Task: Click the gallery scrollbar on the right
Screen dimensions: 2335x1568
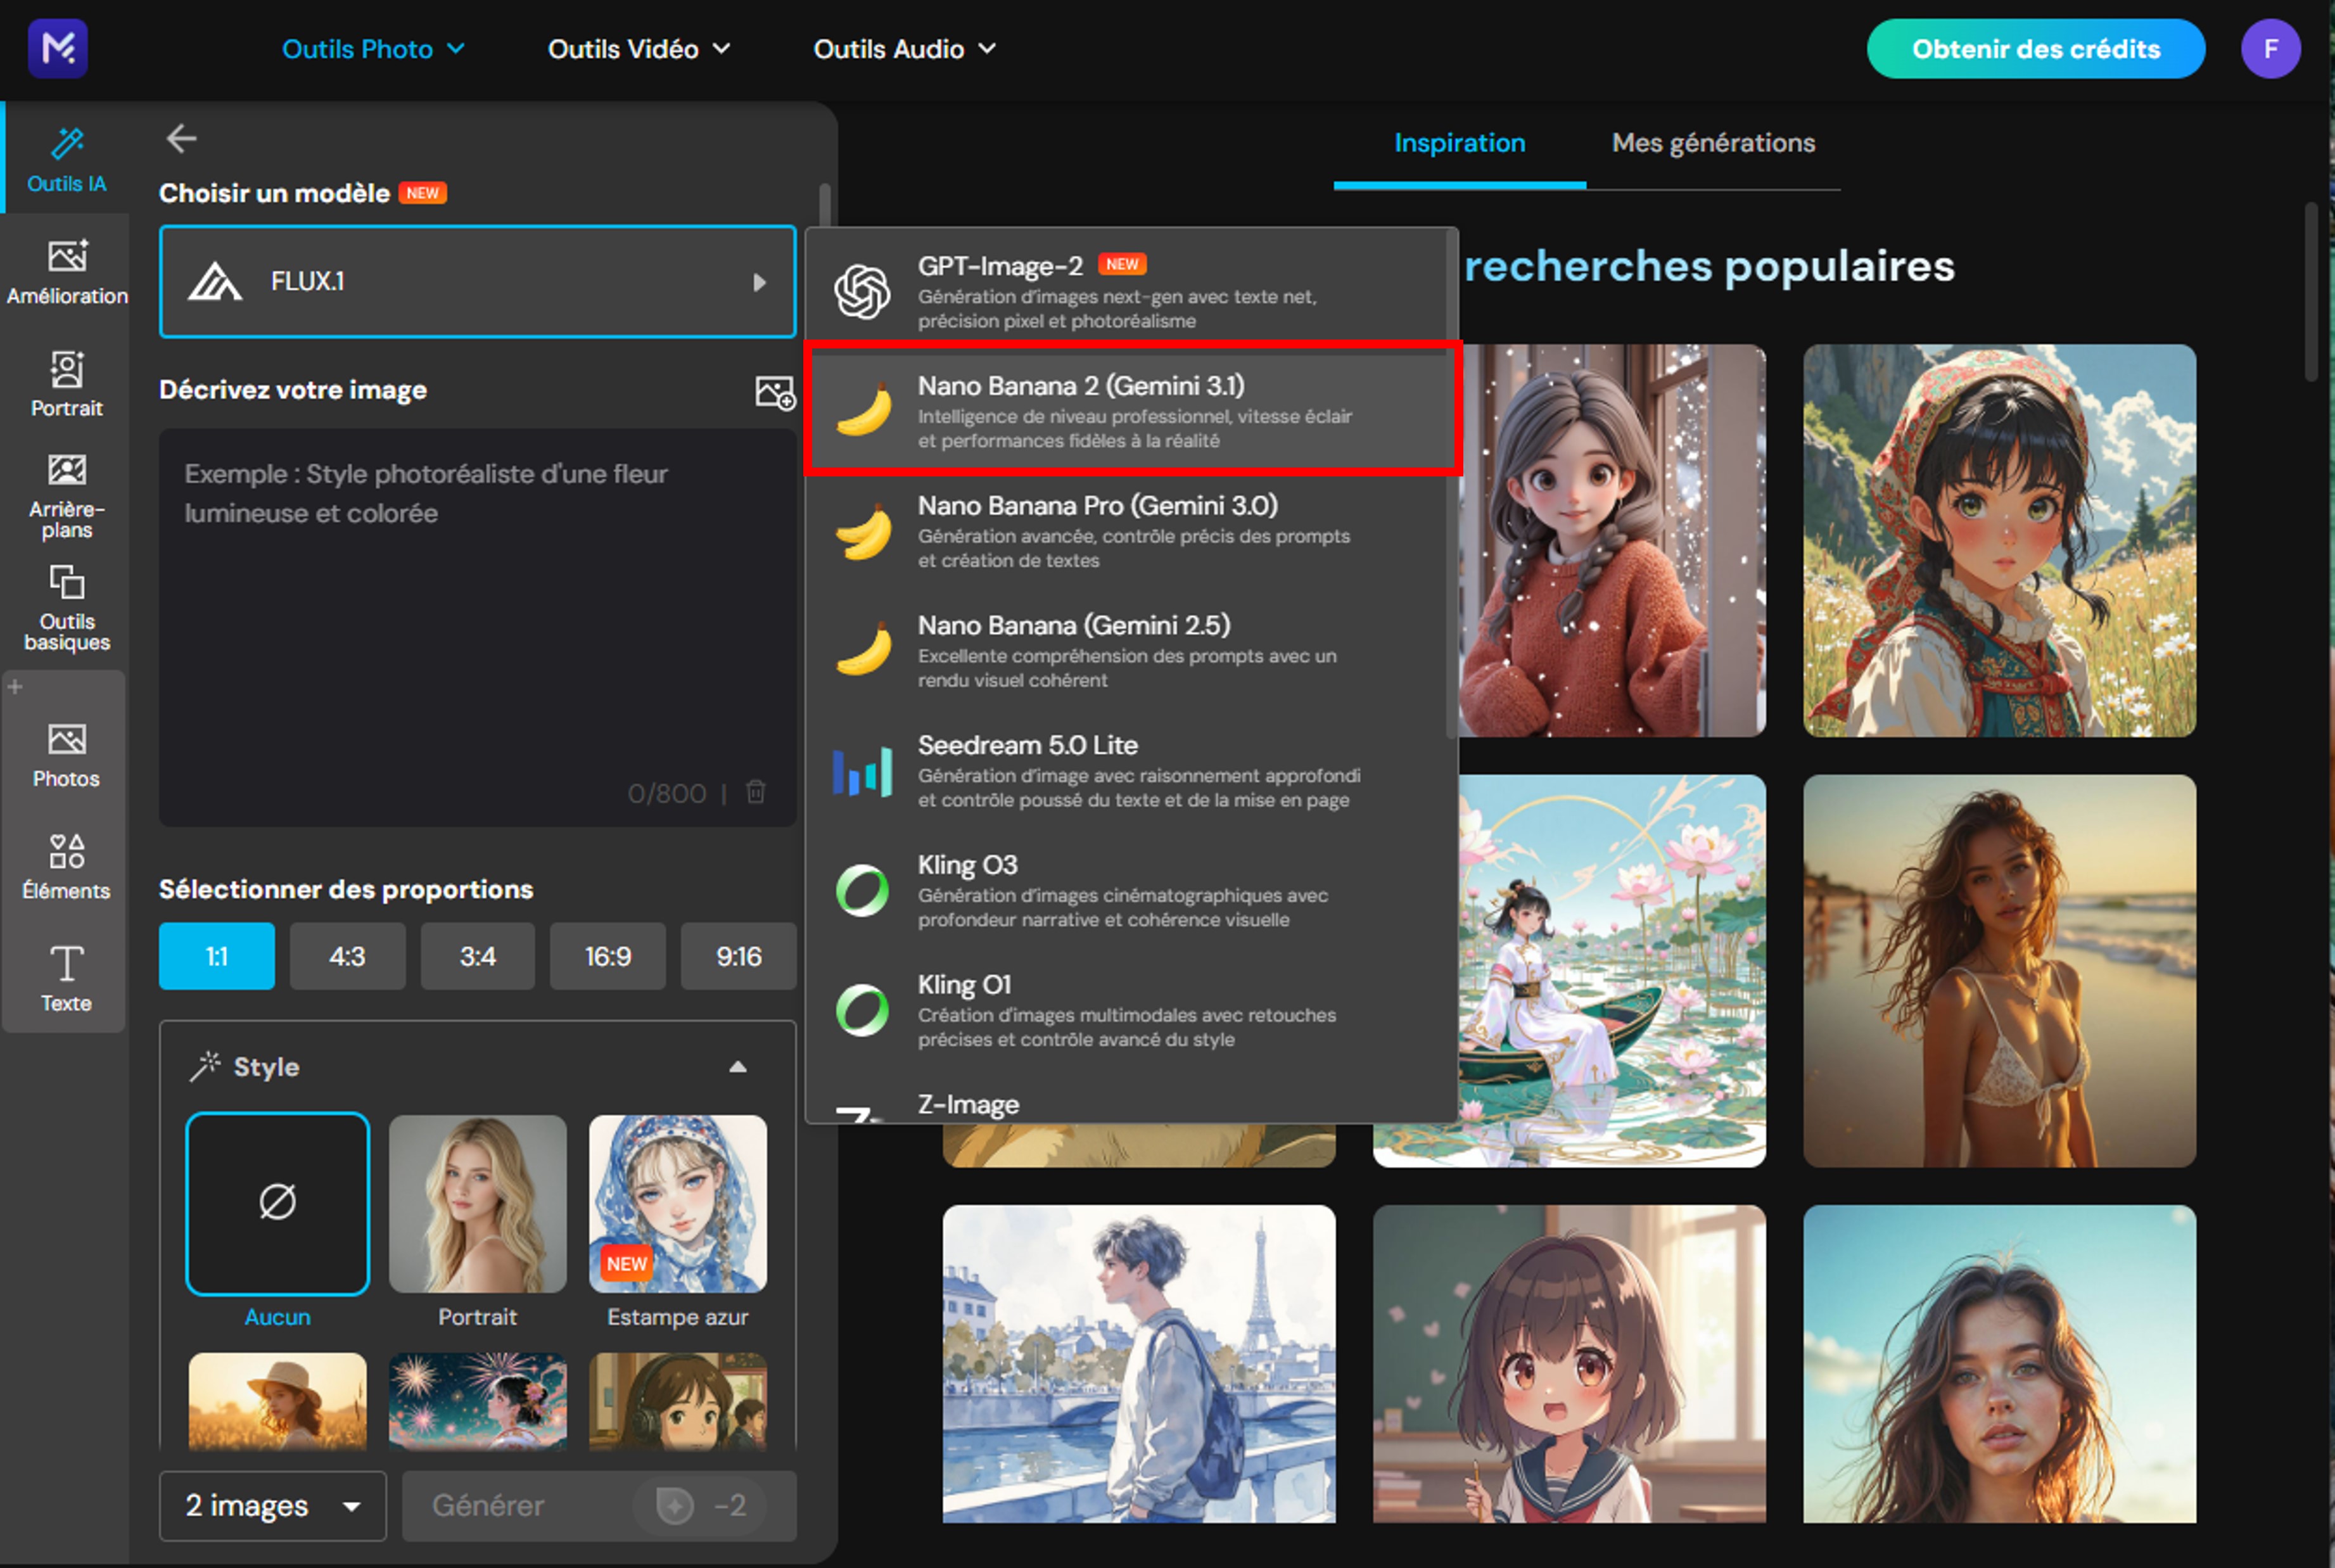Action: click(x=2311, y=292)
